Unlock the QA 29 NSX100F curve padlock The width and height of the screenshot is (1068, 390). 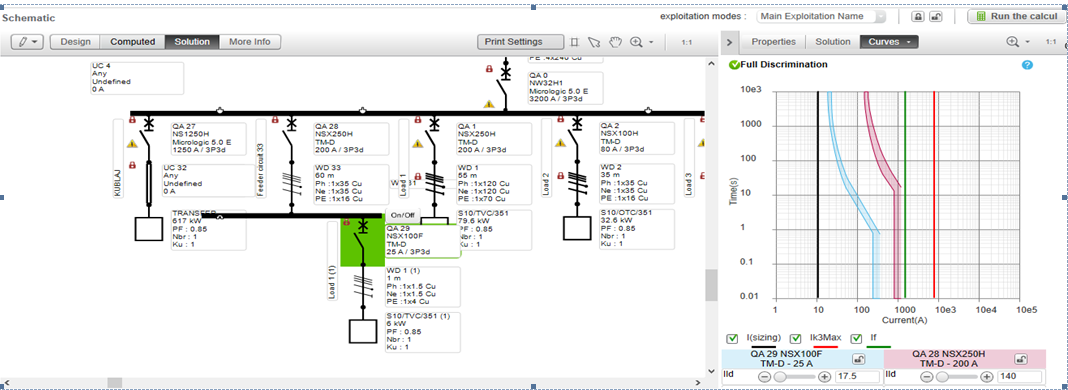[859, 359]
